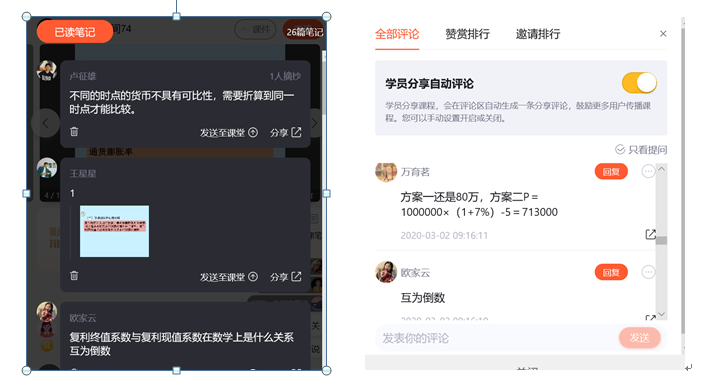Select 卢征雄's note text about 货币
This screenshot has height=390, width=706.
point(182,102)
